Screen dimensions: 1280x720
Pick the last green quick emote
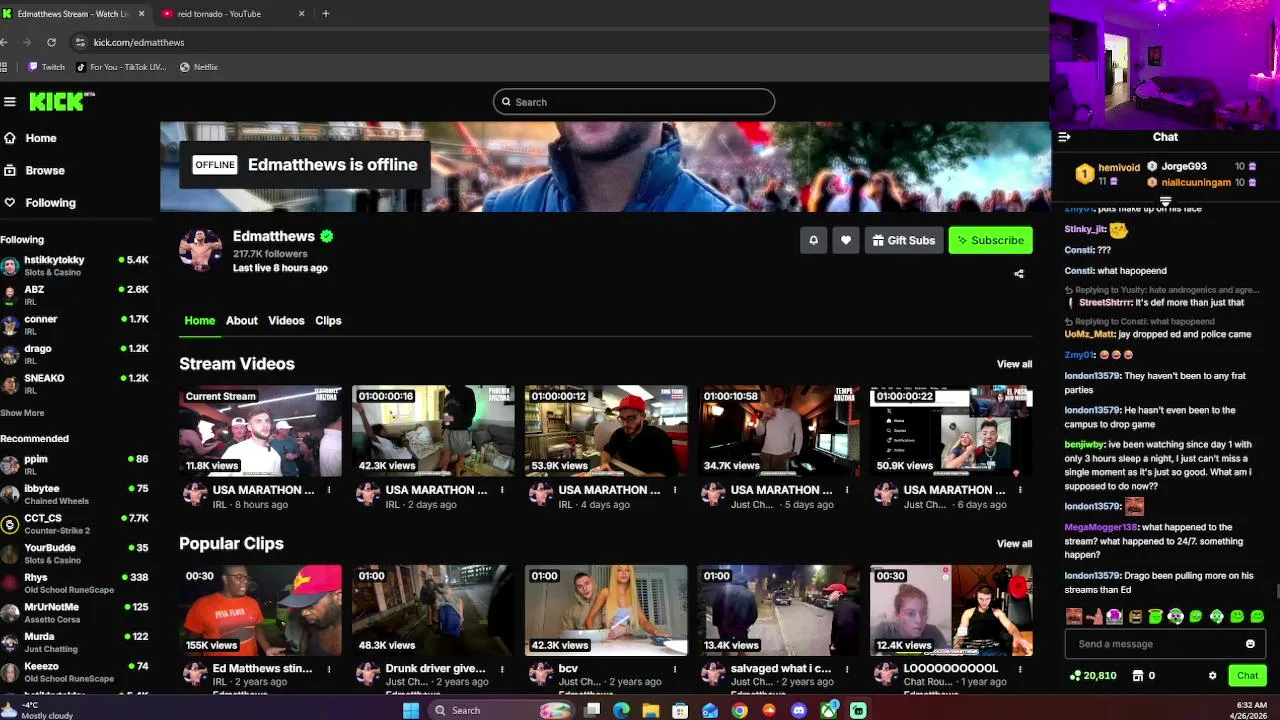(1257, 616)
